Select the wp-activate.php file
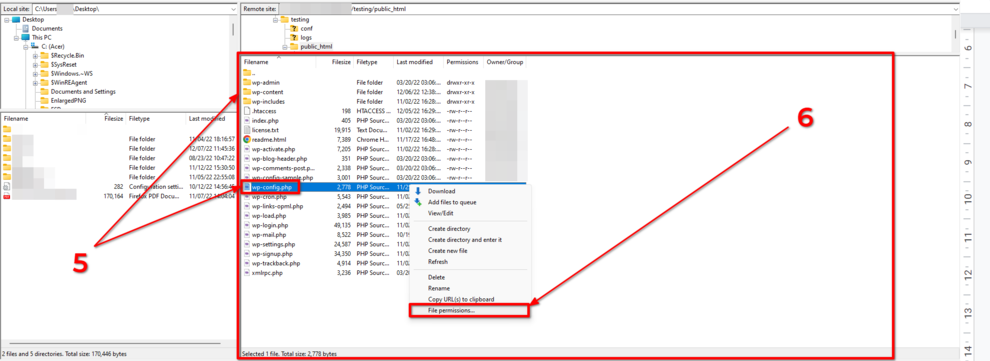 pyautogui.click(x=273, y=149)
